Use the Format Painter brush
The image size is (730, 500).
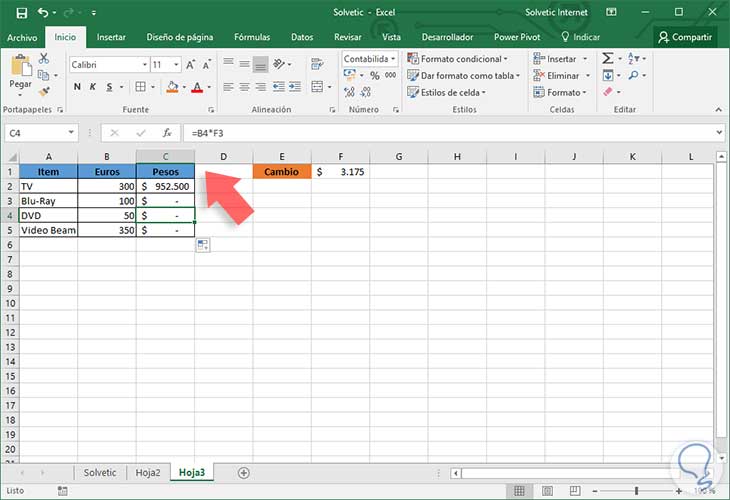44,92
